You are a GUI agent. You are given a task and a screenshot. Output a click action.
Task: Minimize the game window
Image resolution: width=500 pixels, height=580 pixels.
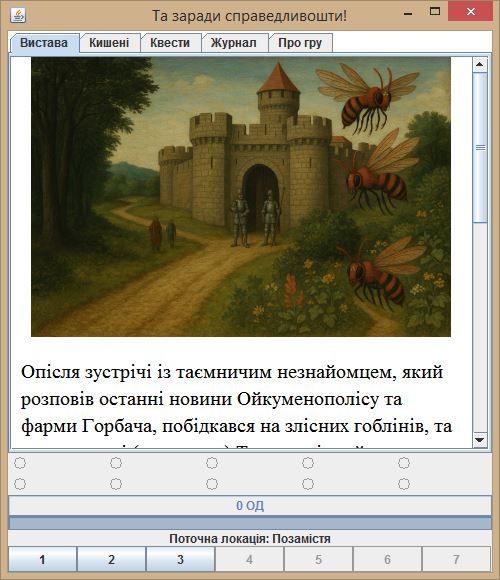pos(408,12)
